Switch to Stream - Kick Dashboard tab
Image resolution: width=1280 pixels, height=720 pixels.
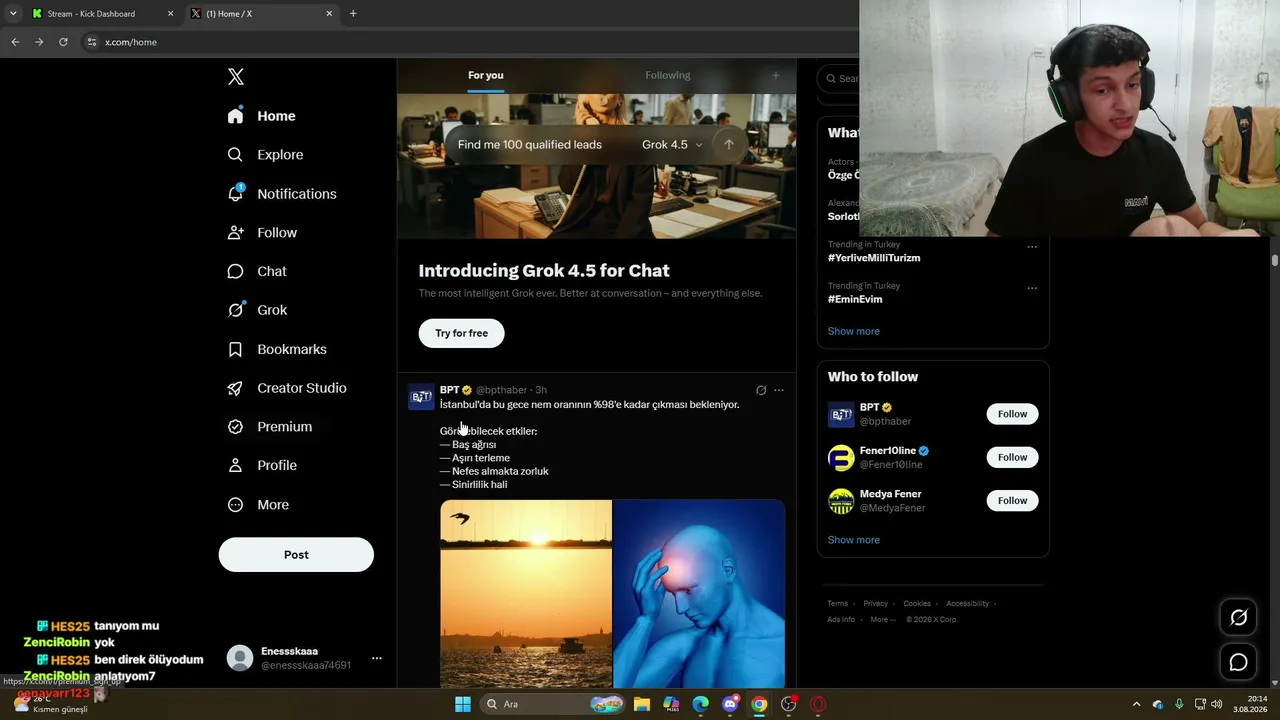click(102, 14)
